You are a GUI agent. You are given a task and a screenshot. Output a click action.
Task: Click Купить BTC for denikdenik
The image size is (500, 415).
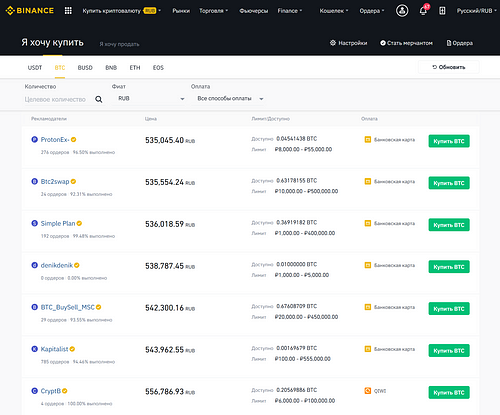click(449, 267)
